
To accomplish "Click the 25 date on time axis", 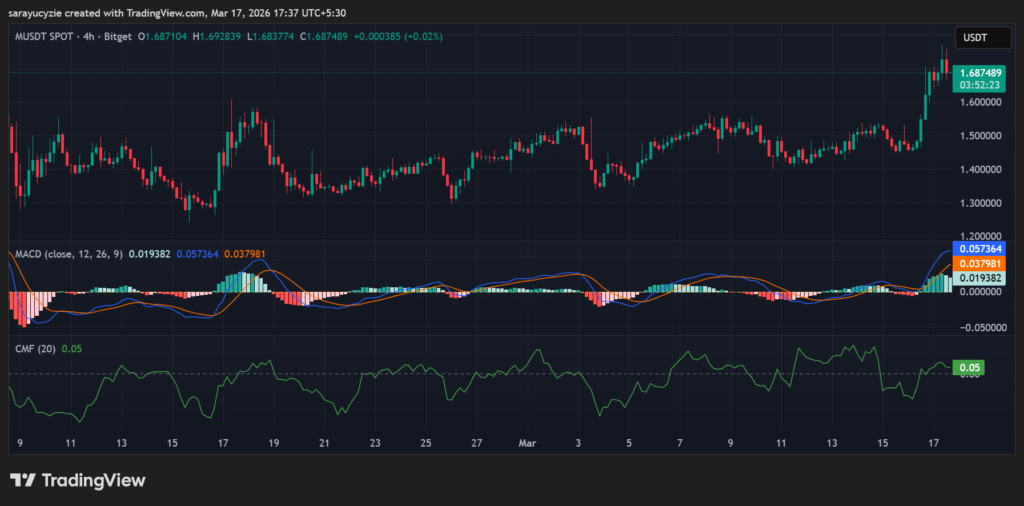I will tap(426, 441).
